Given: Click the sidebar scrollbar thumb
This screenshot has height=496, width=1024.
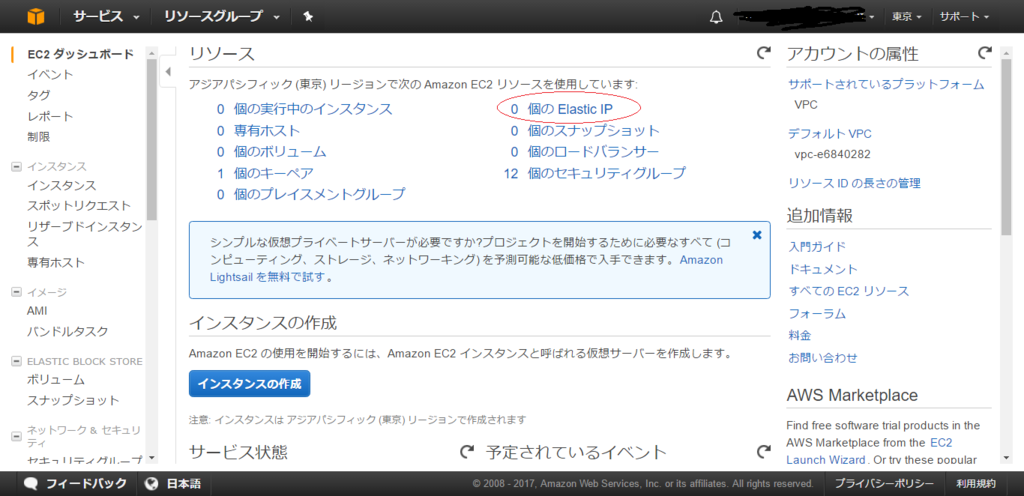Looking at the screenshot, I should 152,138.
